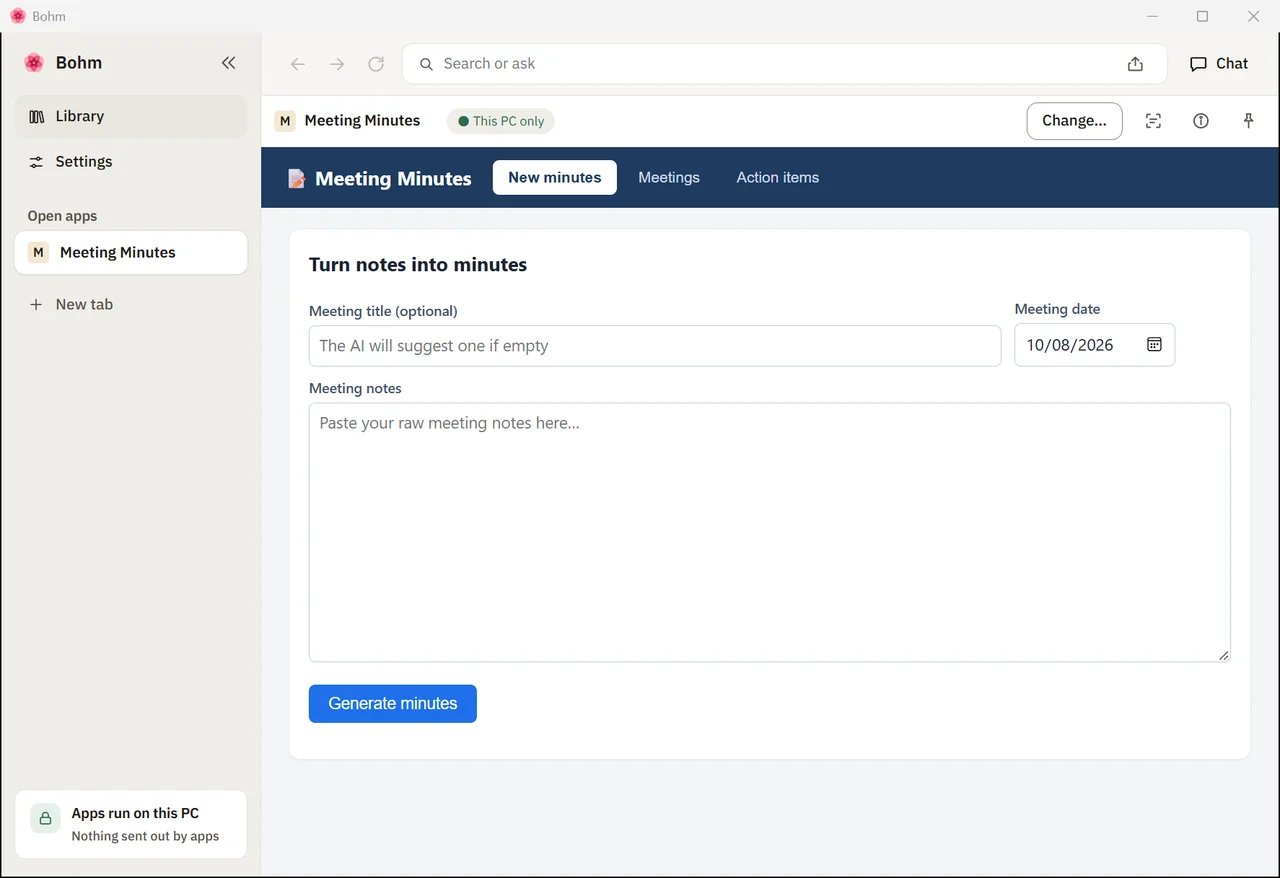
Task: Select Meeting Minutes under Open apps
Action: (x=131, y=253)
